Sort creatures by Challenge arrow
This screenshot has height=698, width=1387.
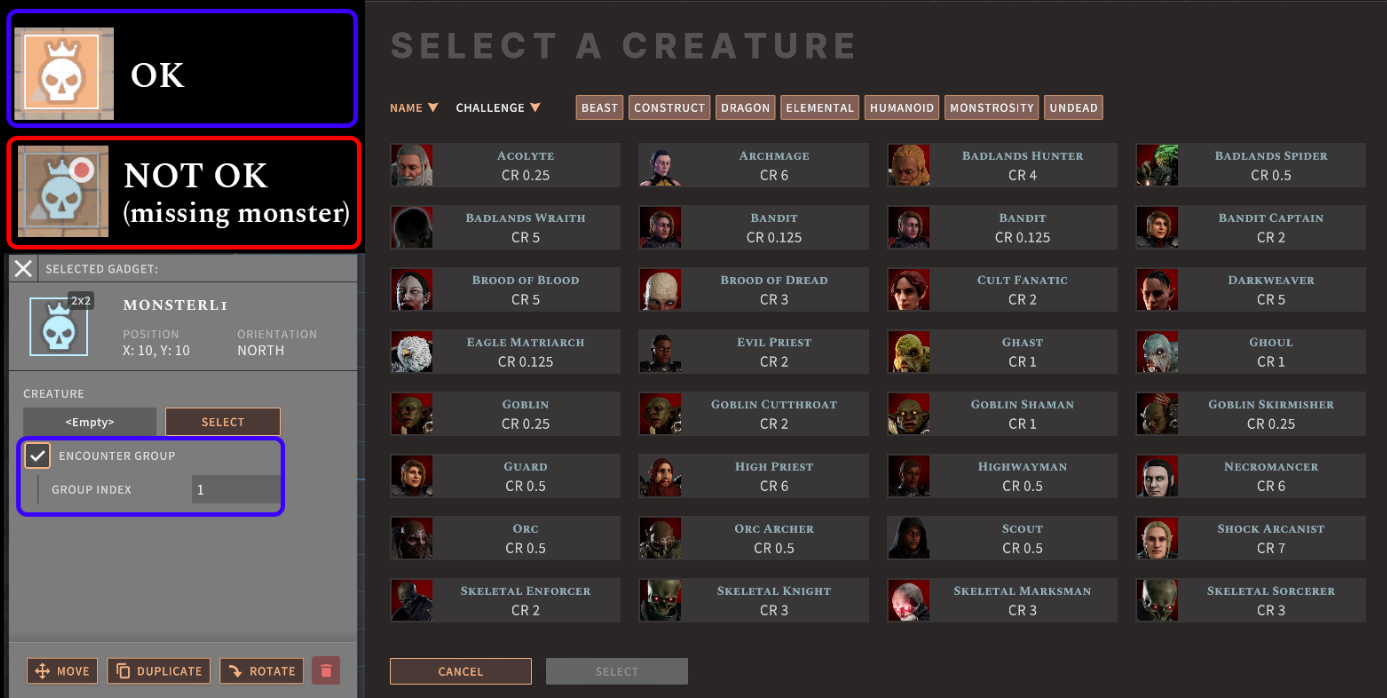pyautogui.click(x=535, y=108)
